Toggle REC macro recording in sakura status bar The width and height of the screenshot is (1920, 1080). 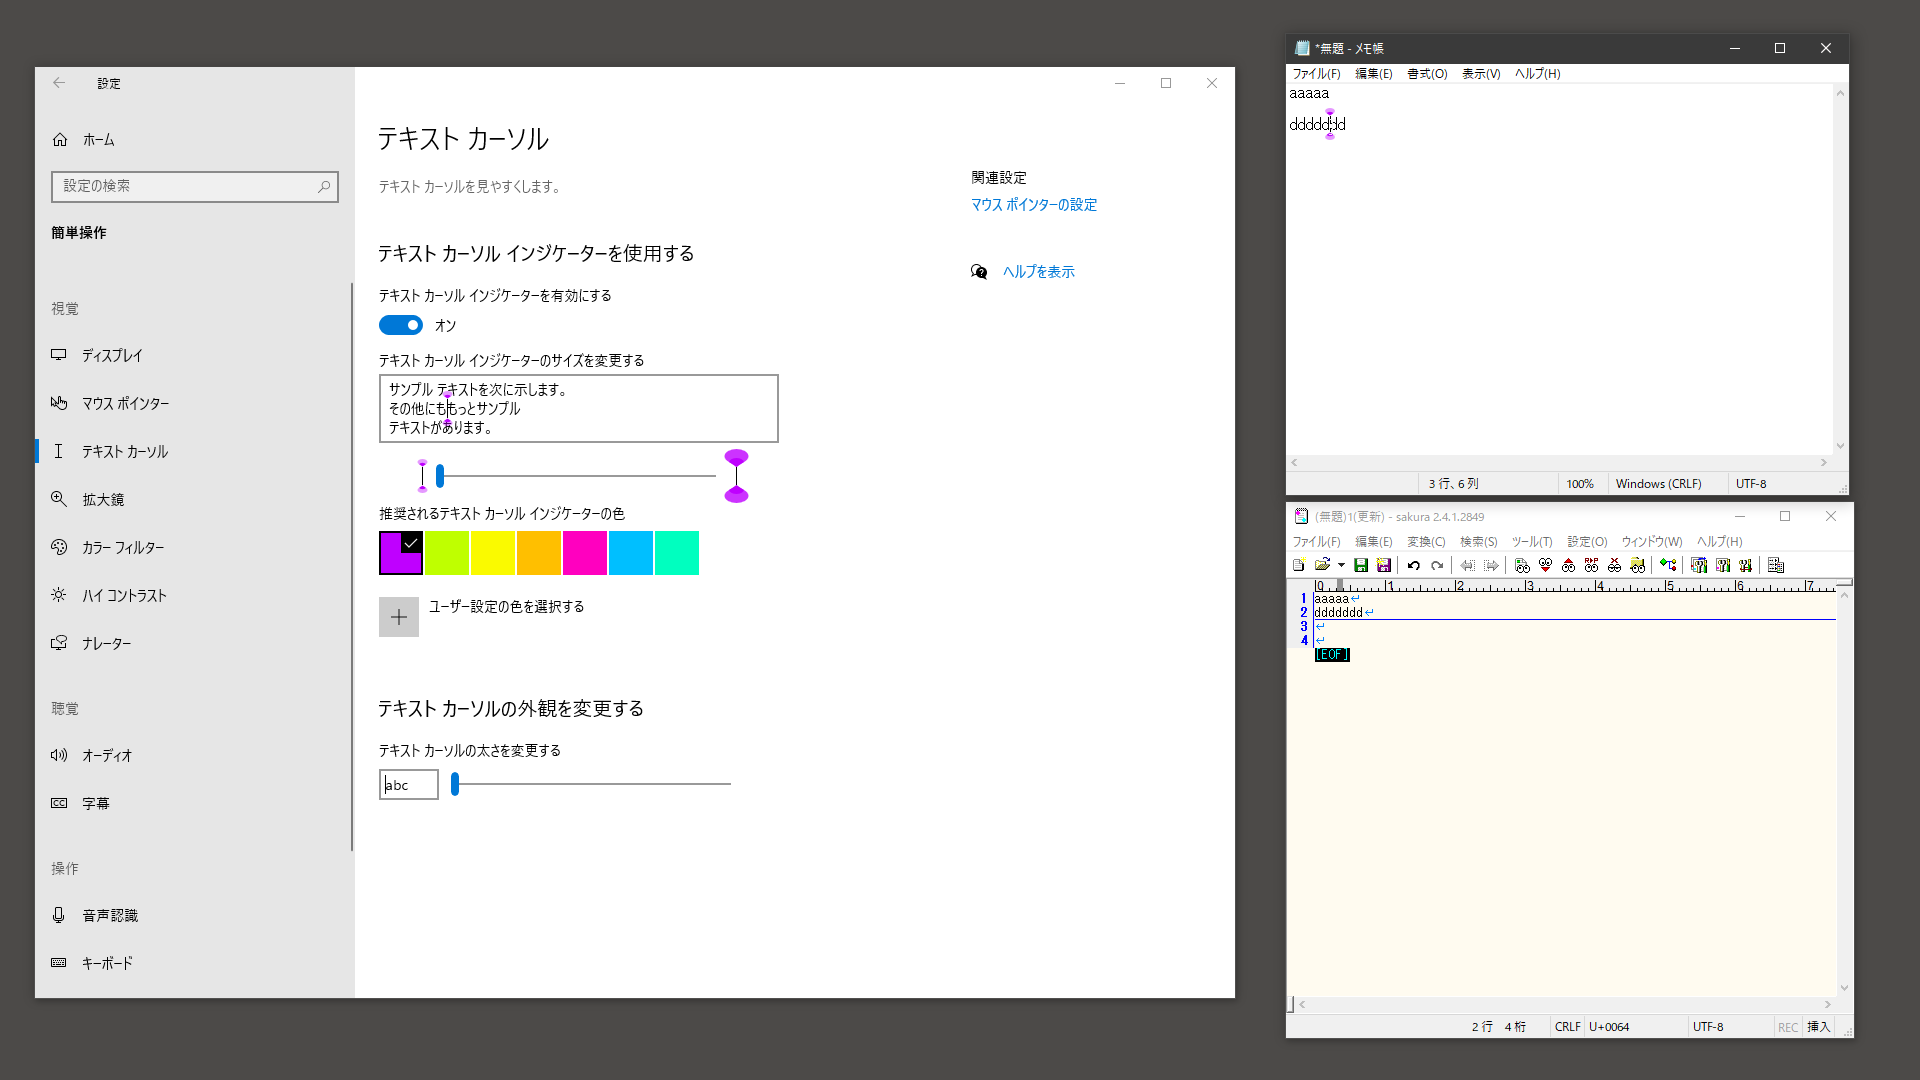coord(1787,1027)
